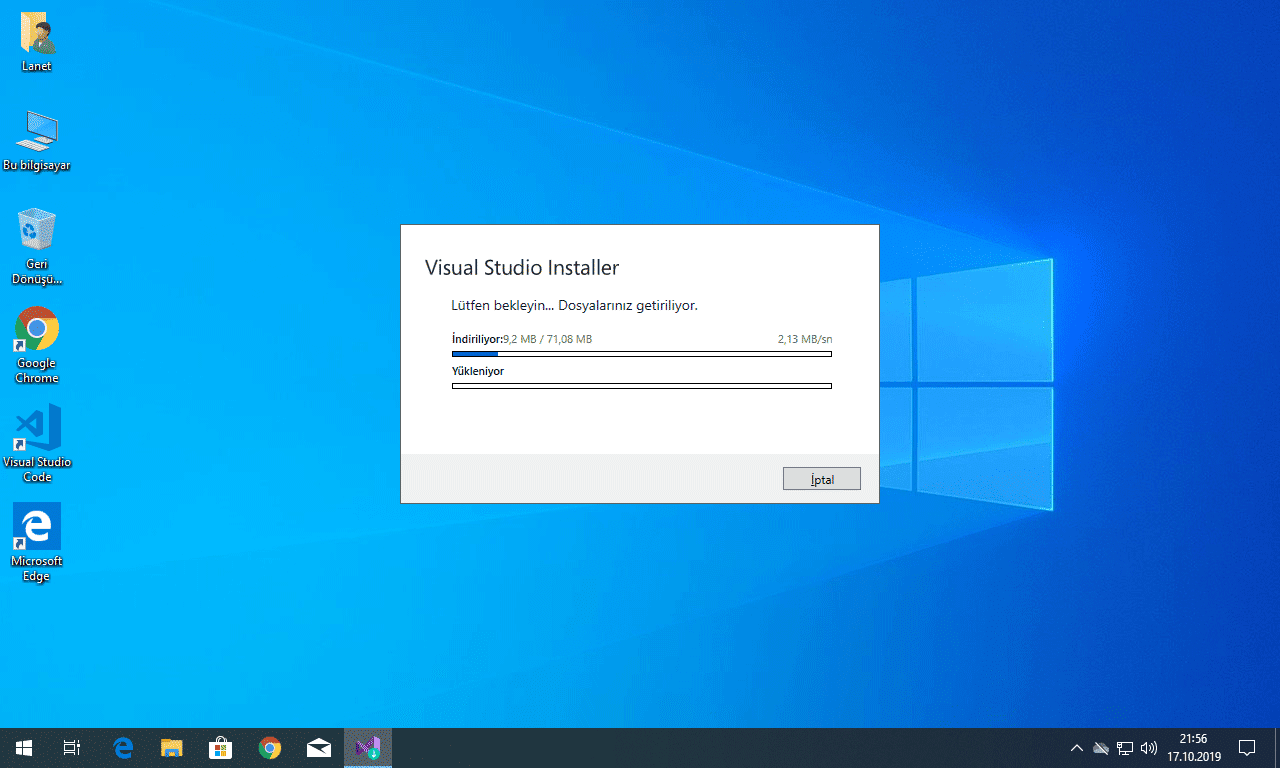The height and width of the screenshot is (768, 1280).
Task: Click the 'Yükleniyor' label
Action: pyautogui.click(x=478, y=371)
